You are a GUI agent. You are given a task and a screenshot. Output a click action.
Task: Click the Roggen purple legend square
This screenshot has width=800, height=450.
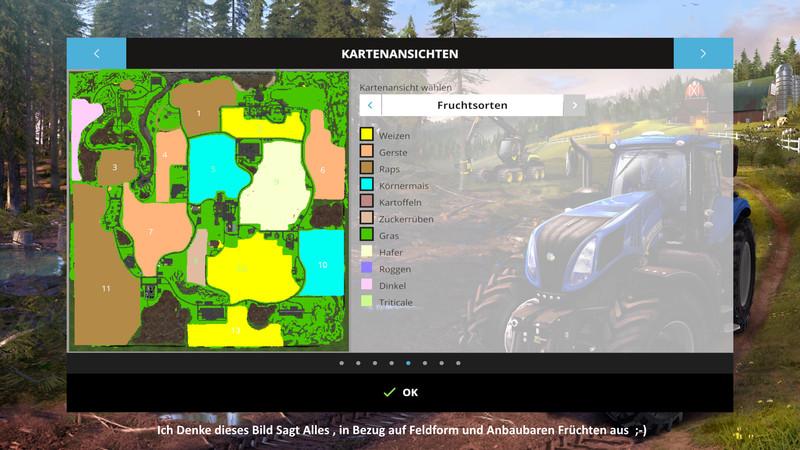(367, 268)
